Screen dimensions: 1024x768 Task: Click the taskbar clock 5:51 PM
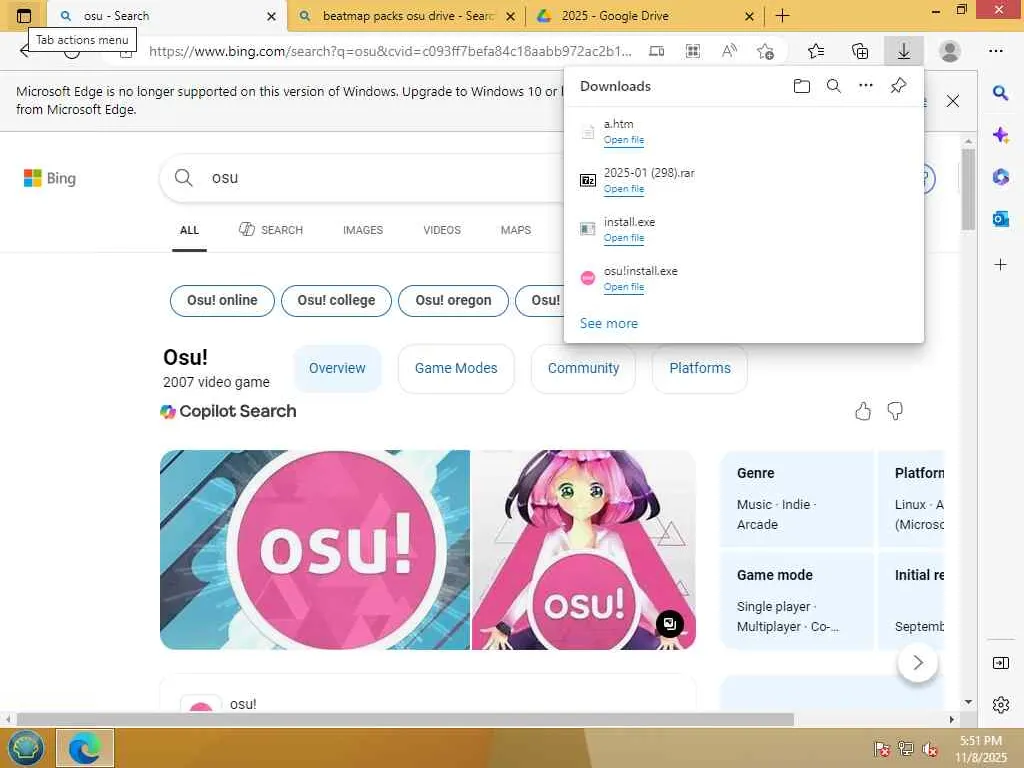pos(980,741)
